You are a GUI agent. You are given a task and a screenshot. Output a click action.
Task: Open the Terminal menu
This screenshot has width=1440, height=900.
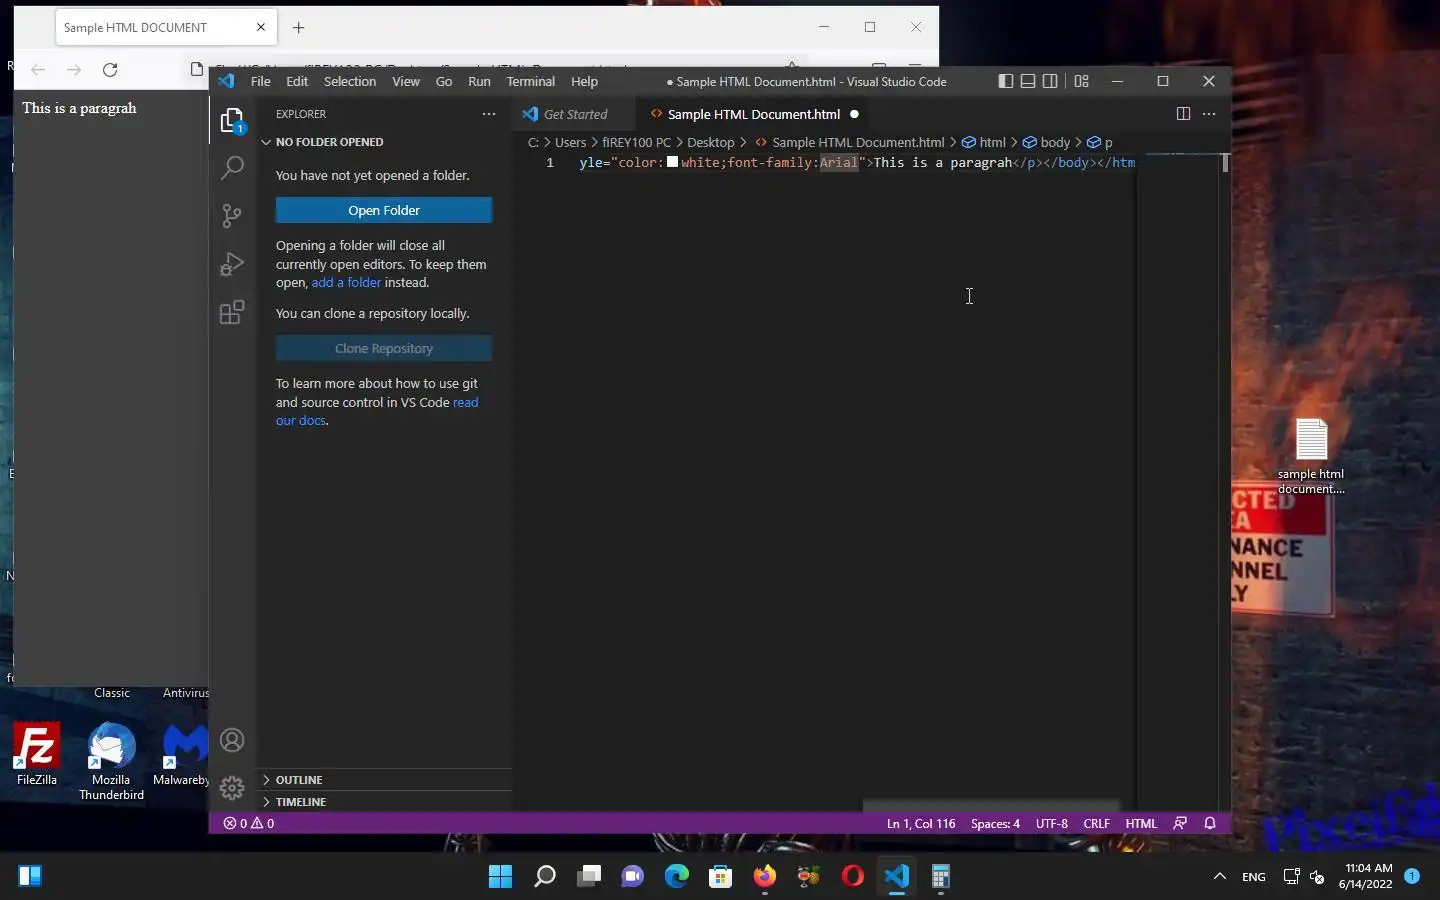(531, 81)
